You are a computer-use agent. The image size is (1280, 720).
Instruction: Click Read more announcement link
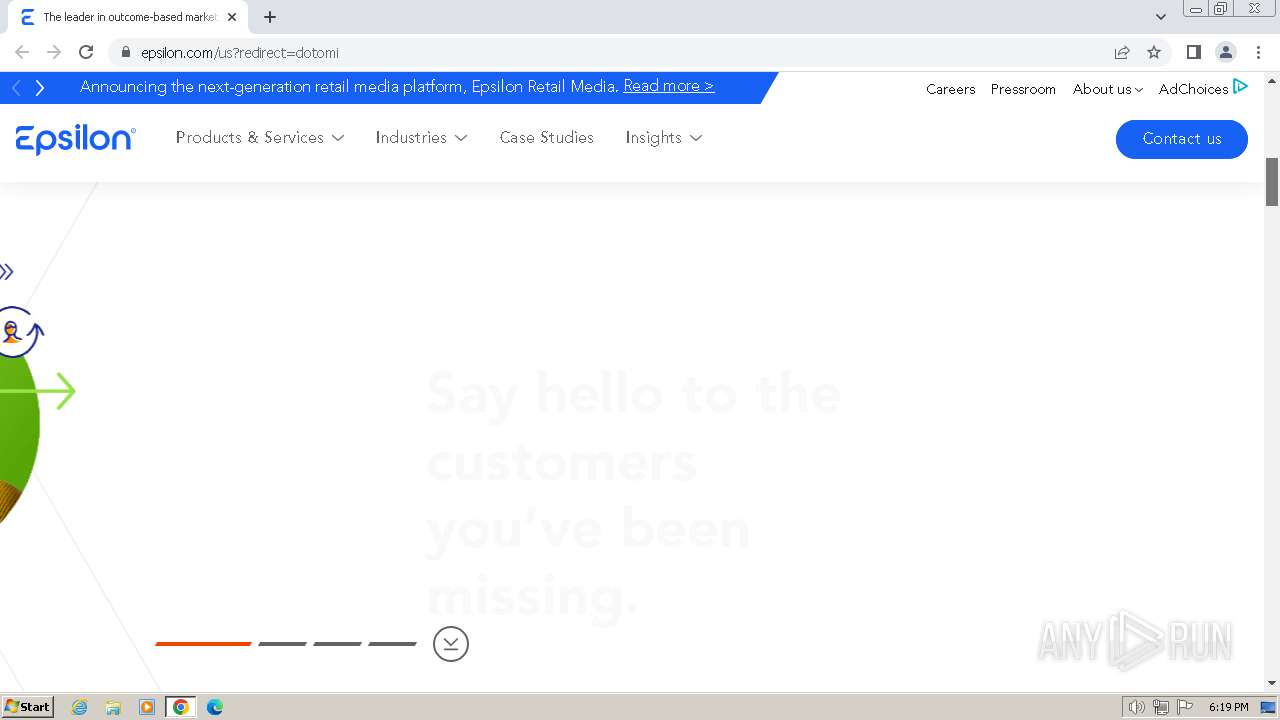[669, 86]
